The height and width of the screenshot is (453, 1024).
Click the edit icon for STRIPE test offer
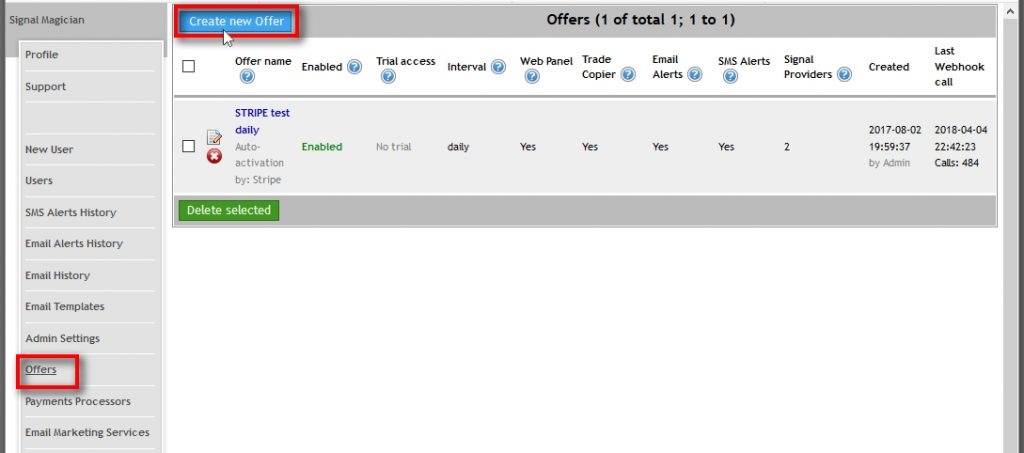pos(214,138)
